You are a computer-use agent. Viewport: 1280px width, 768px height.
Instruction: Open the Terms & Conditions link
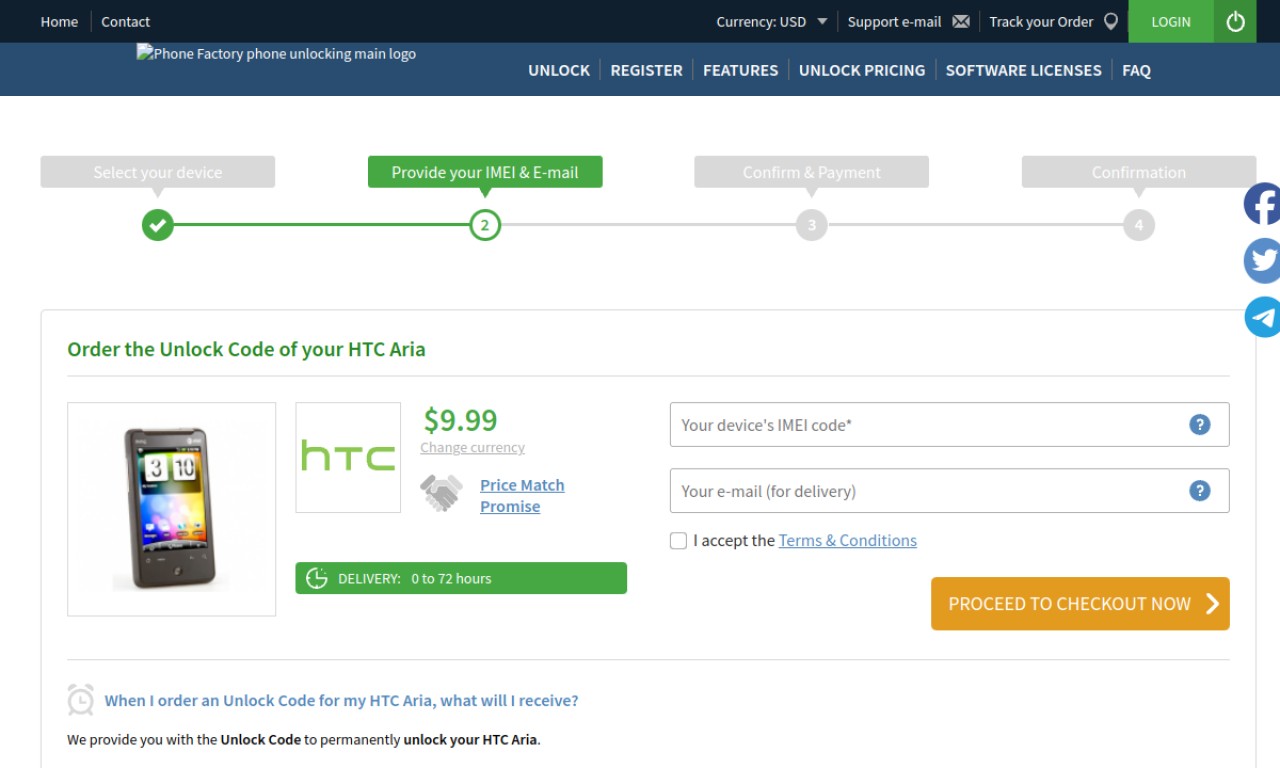[848, 540]
